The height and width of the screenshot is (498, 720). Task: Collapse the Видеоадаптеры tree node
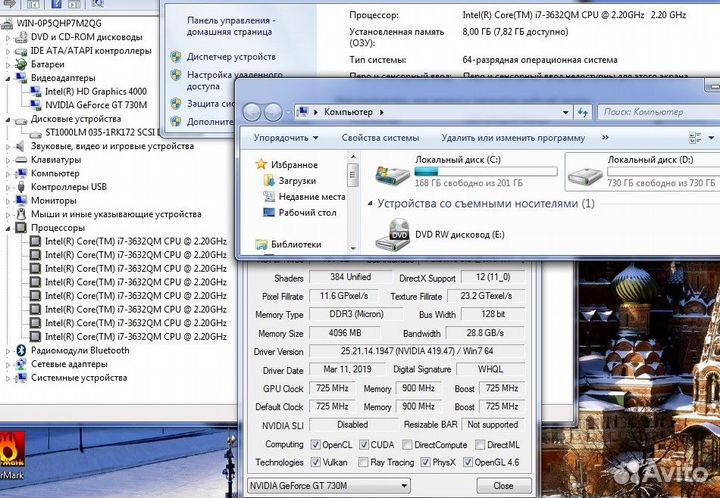point(8,78)
